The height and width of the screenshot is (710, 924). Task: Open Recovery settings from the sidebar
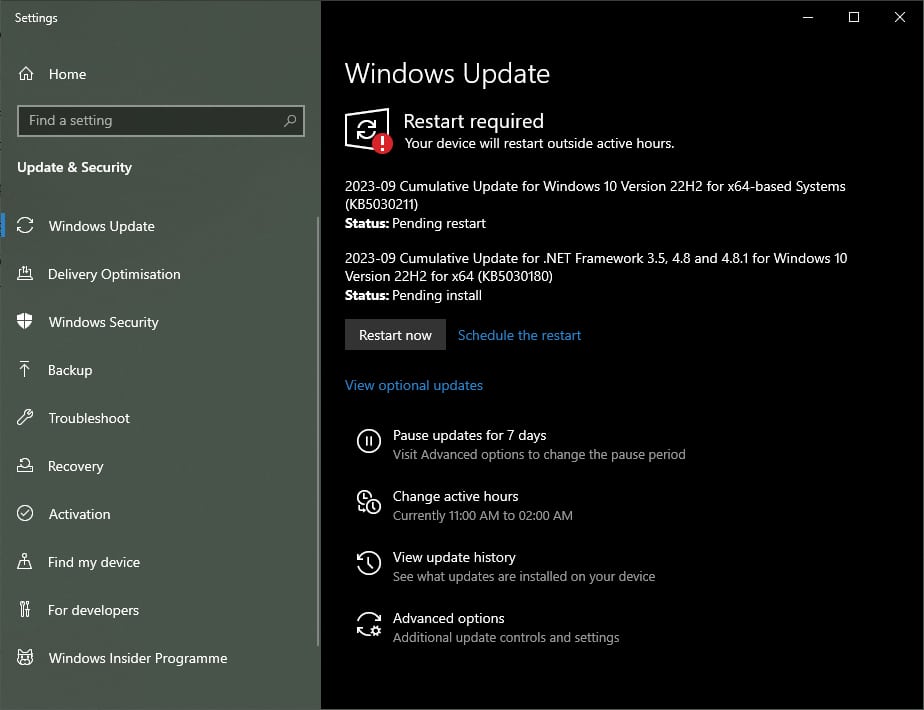click(76, 466)
